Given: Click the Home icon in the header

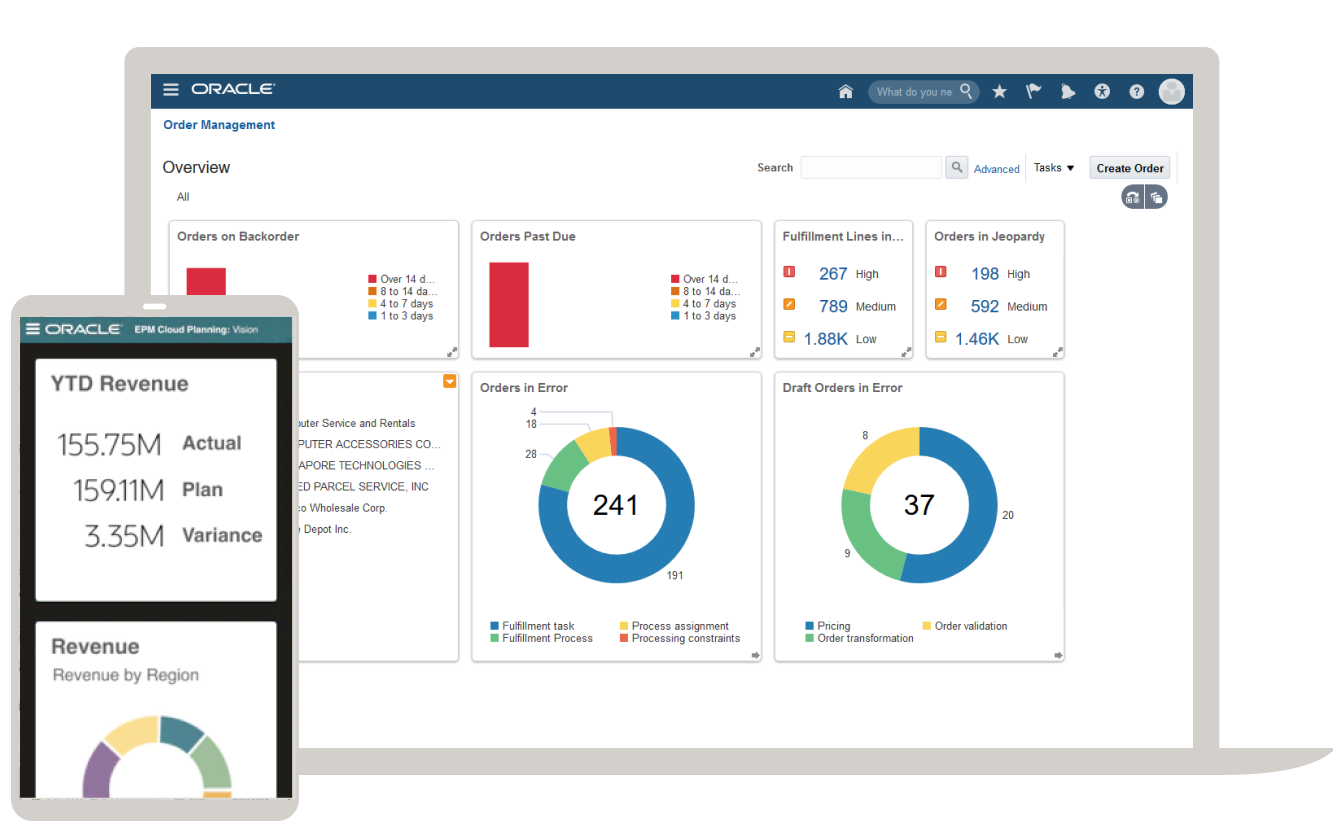Looking at the screenshot, I should click(x=845, y=91).
